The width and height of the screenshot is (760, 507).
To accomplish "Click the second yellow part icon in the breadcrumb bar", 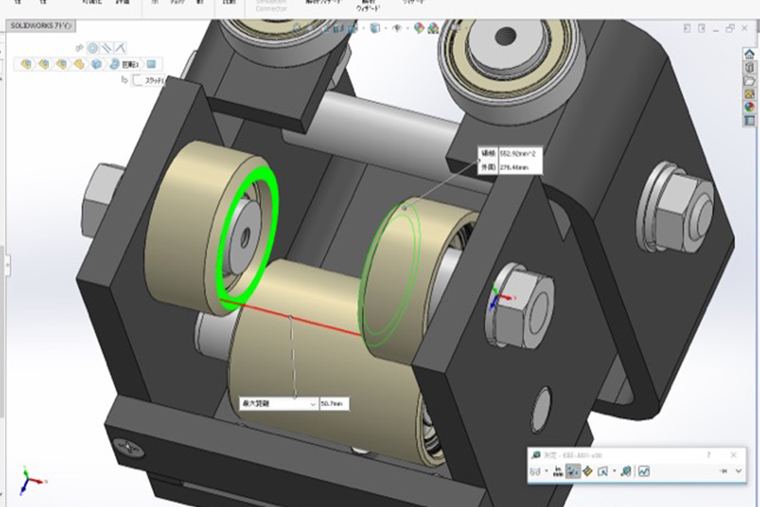I will pyautogui.click(x=44, y=64).
